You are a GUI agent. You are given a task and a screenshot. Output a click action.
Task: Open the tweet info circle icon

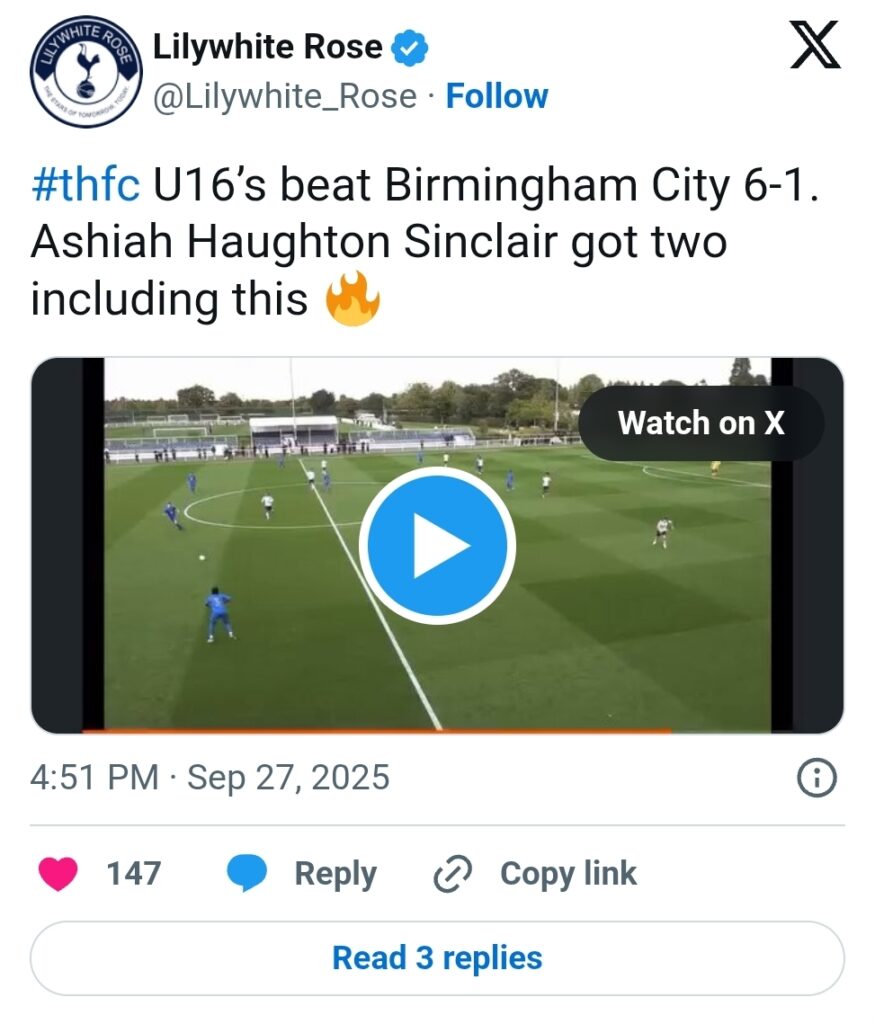coord(817,778)
